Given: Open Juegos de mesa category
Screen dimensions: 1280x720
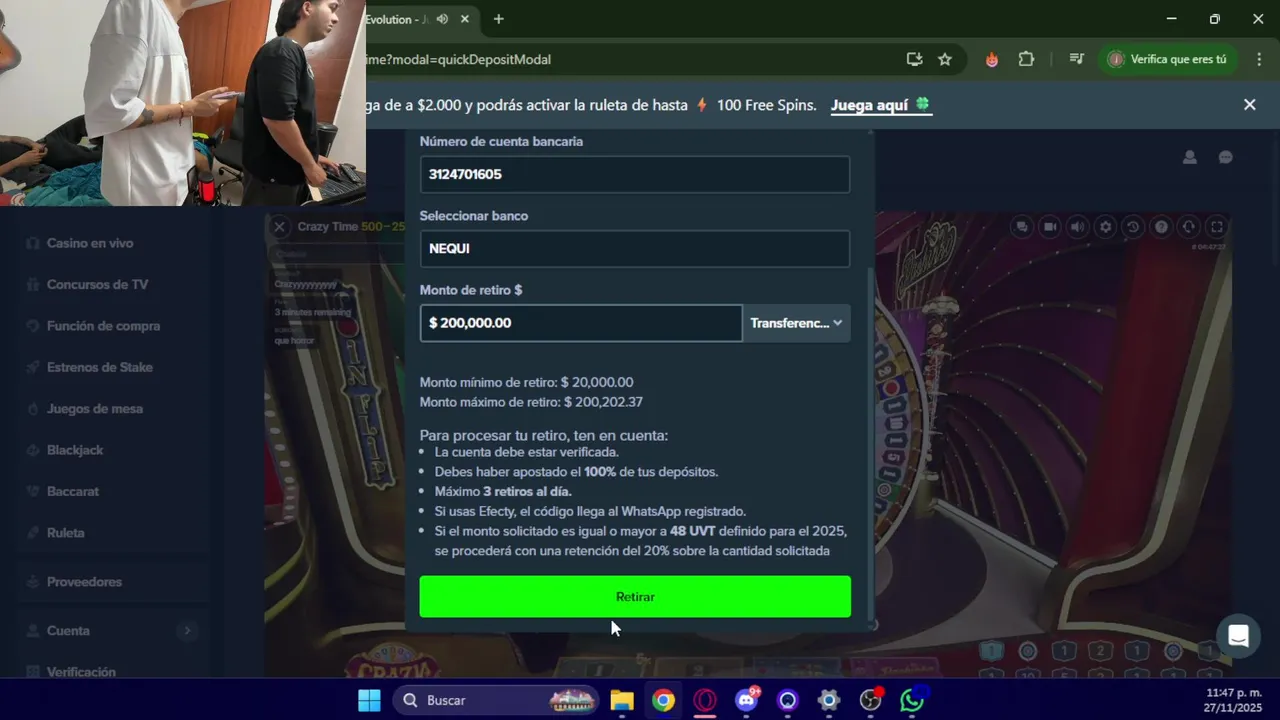Looking at the screenshot, I should 95,408.
